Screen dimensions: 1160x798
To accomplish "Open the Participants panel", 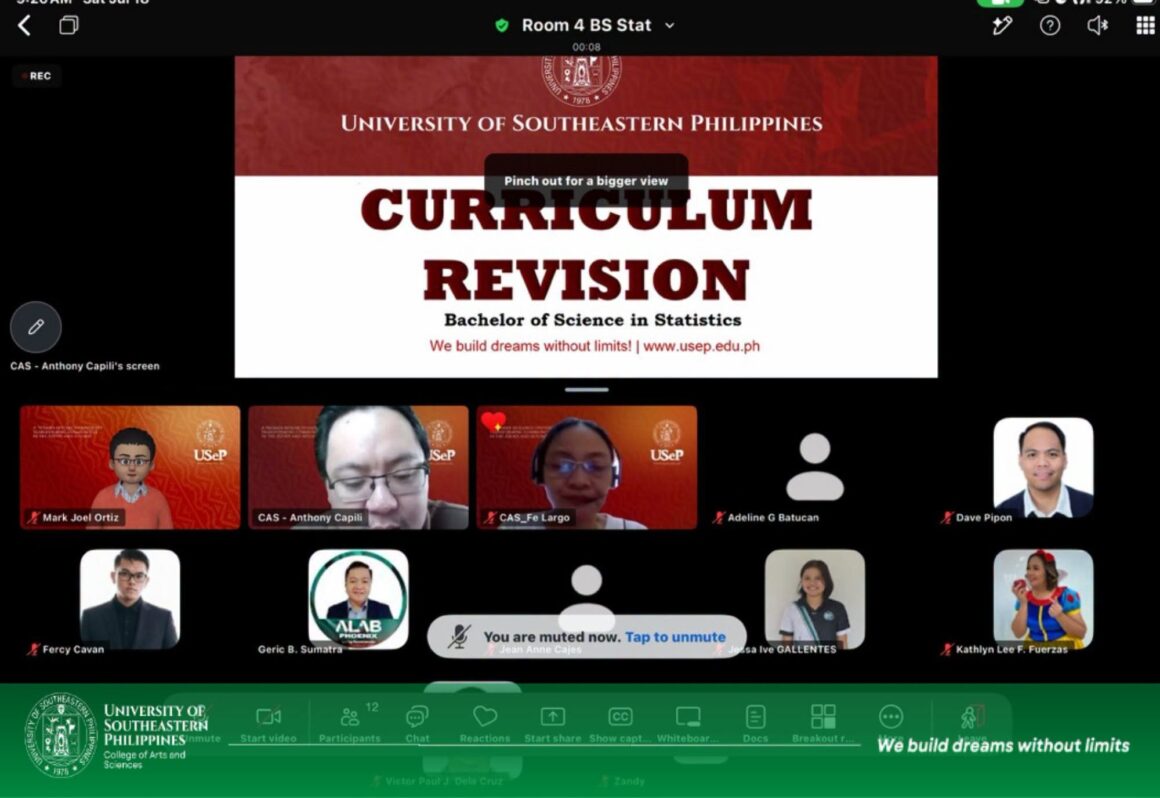I will coord(350,724).
